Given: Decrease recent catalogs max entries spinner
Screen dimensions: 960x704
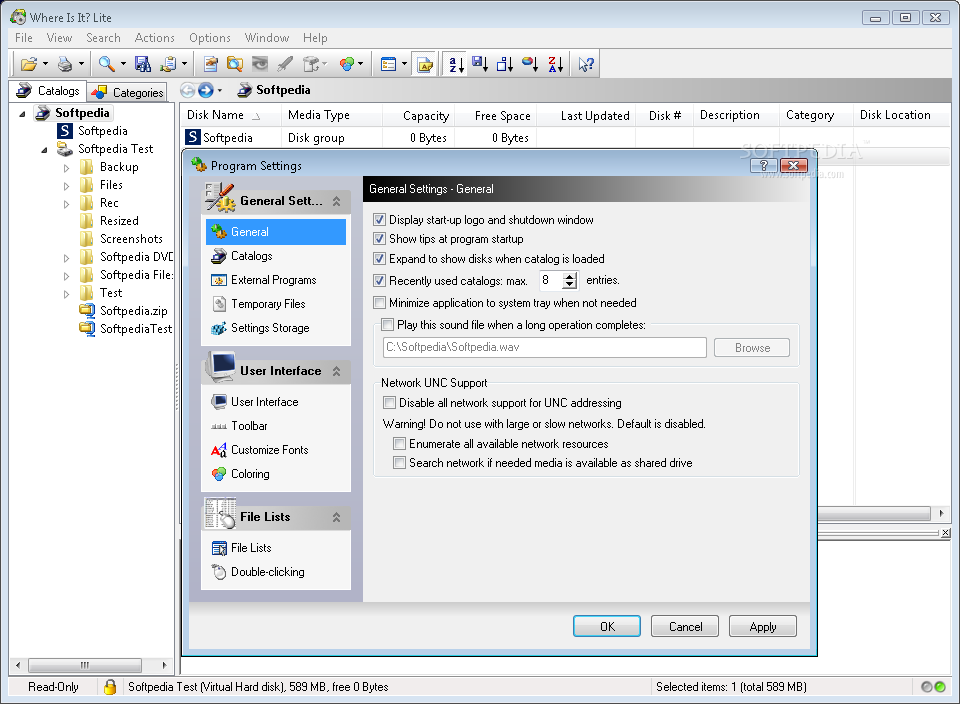Looking at the screenshot, I should click(570, 285).
